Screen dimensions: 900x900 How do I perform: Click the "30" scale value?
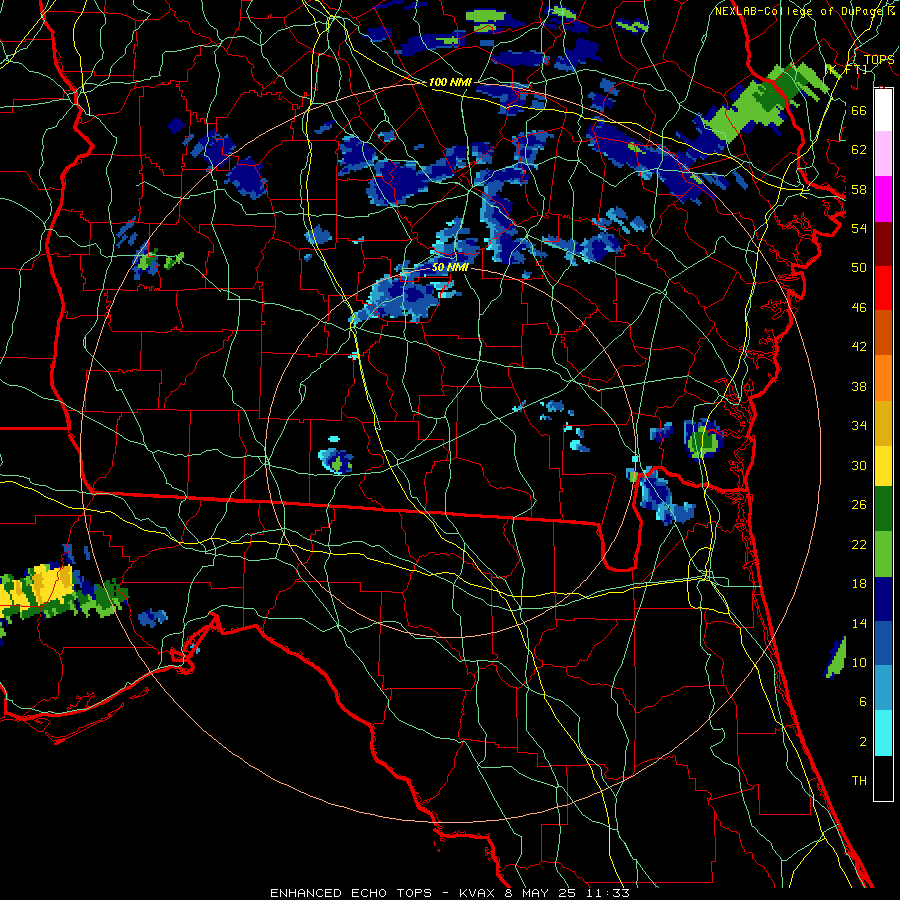859,465
